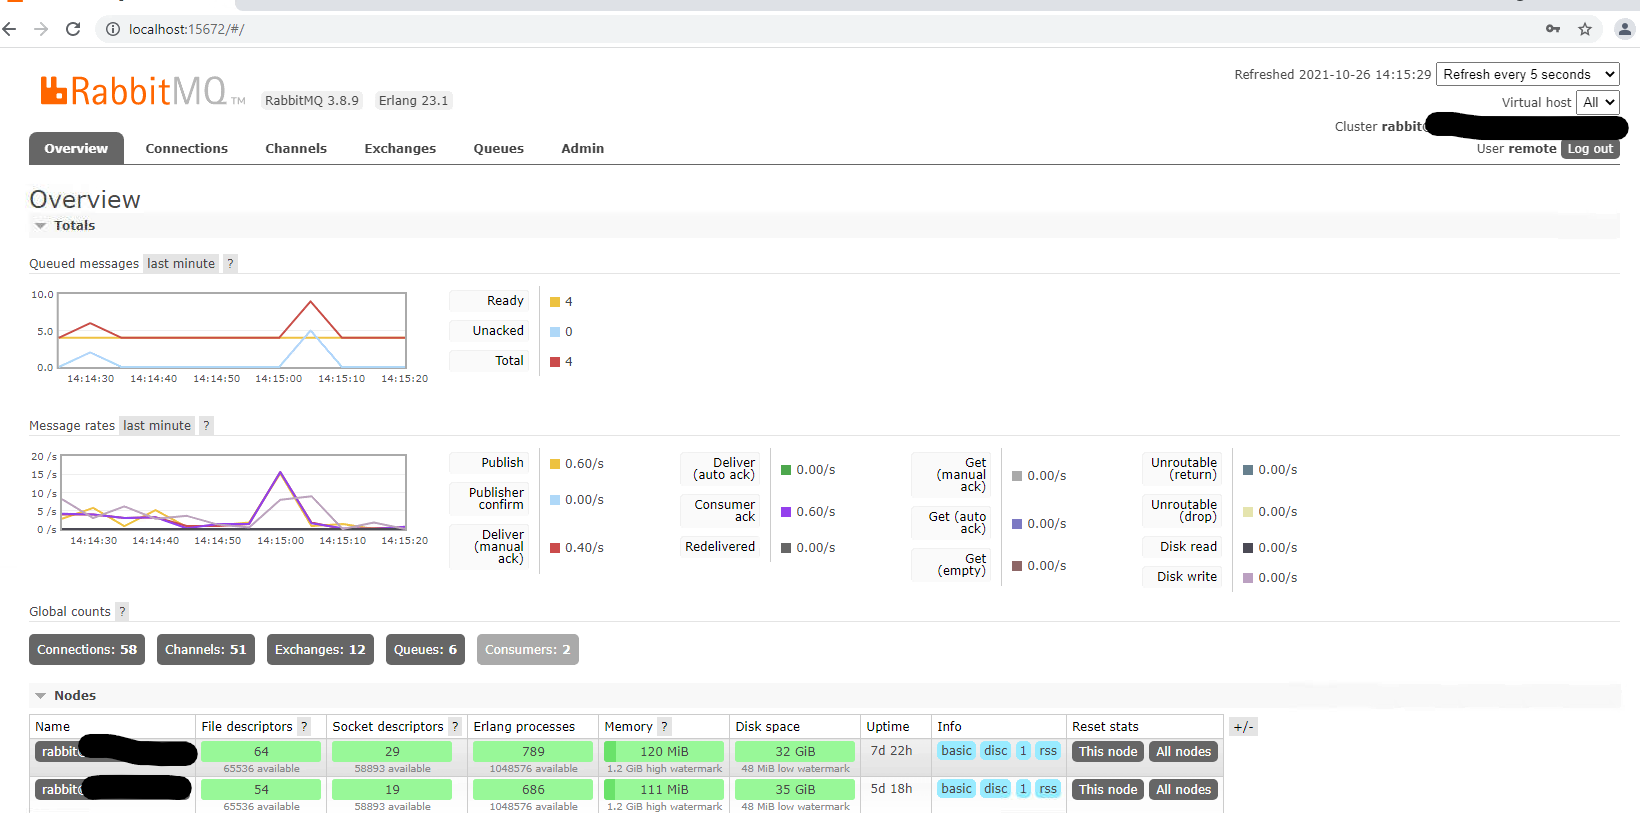
Task: Open Queues: 6 count
Action: 425,650
